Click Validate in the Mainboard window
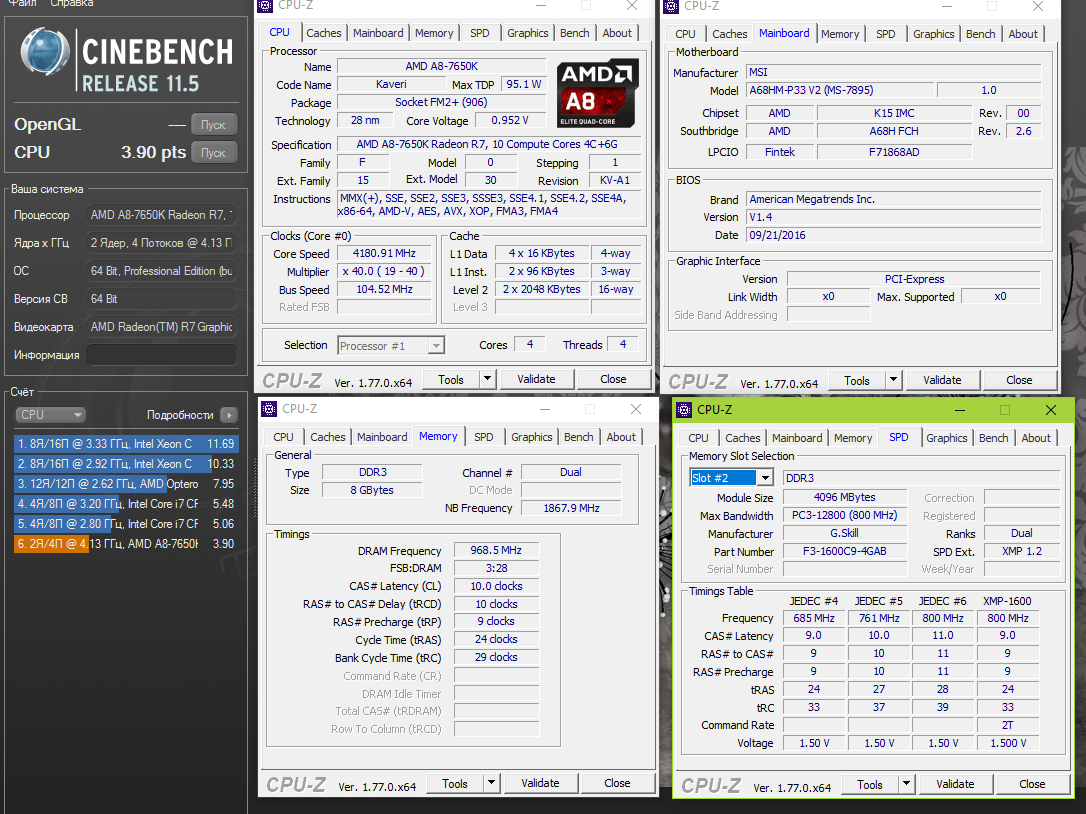The height and width of the screenshot is (814, 1086). point(942,380)
